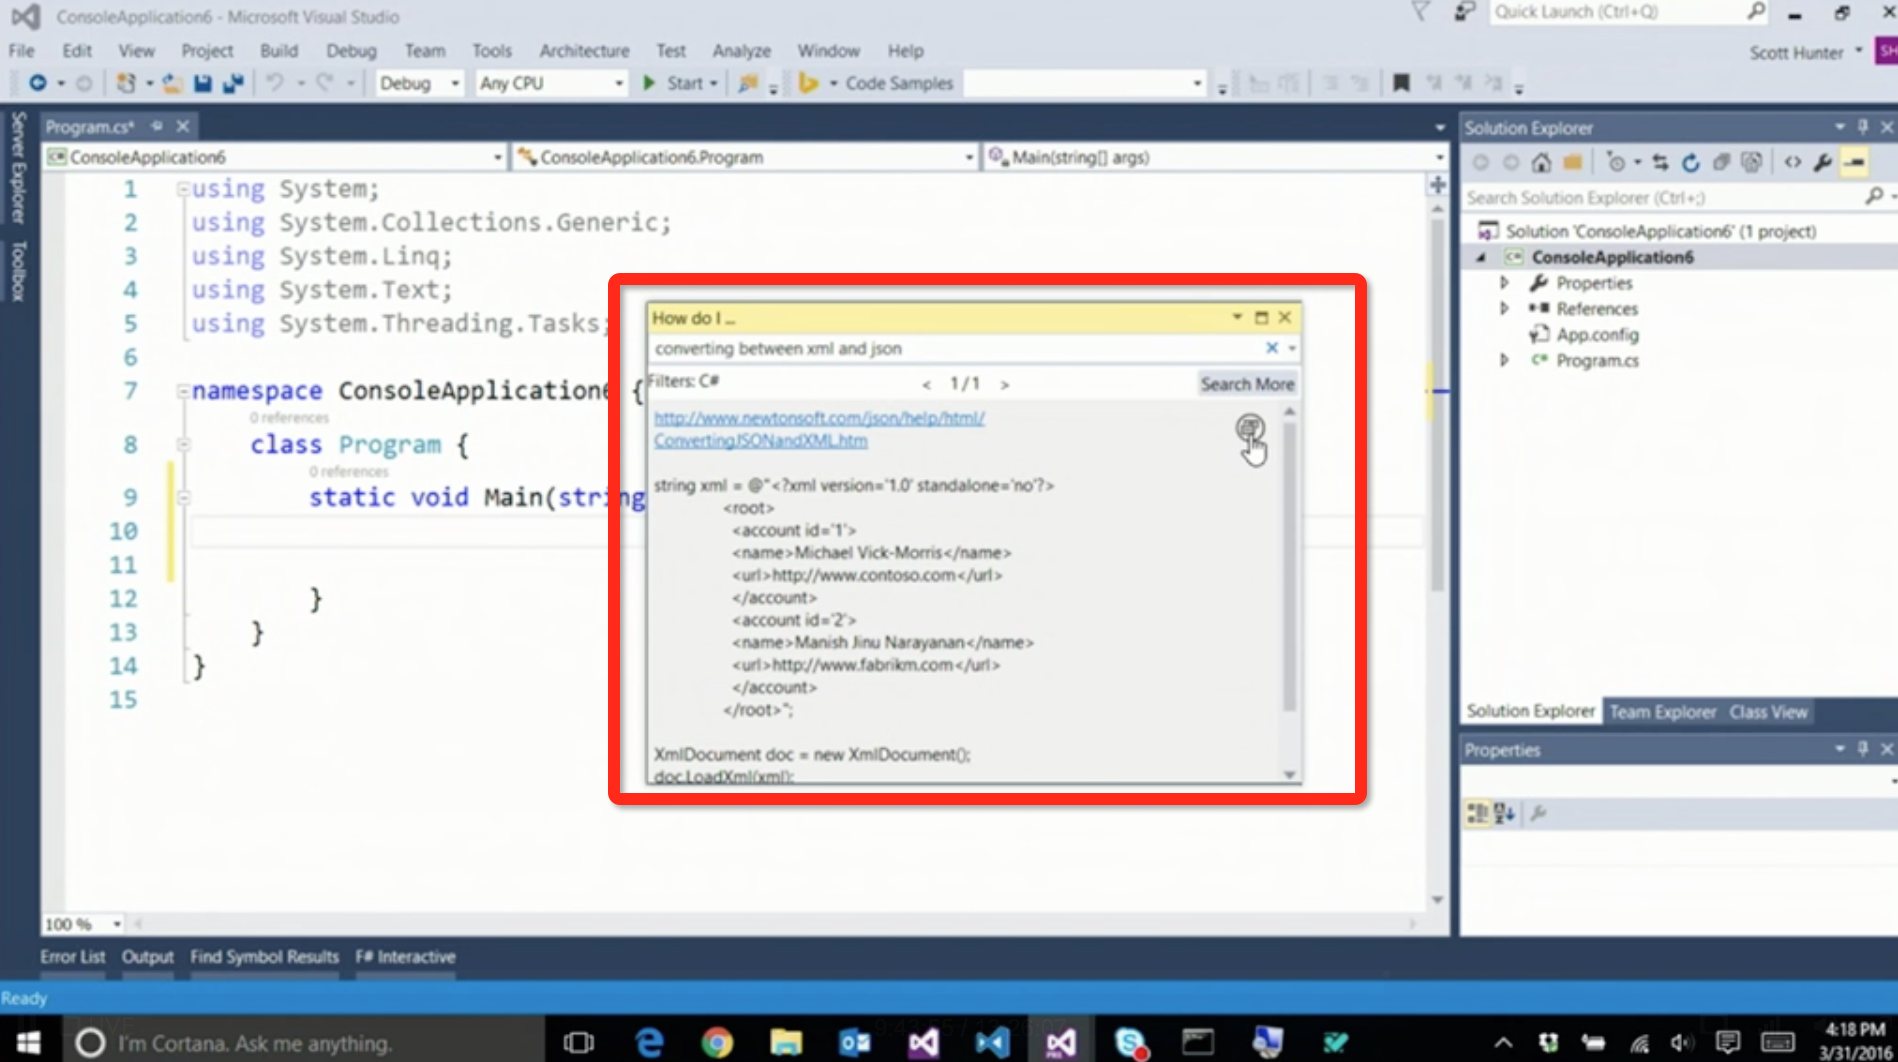
Task: Click the How do I search query field
Action: pyautogui.click(x=955, y=348)
